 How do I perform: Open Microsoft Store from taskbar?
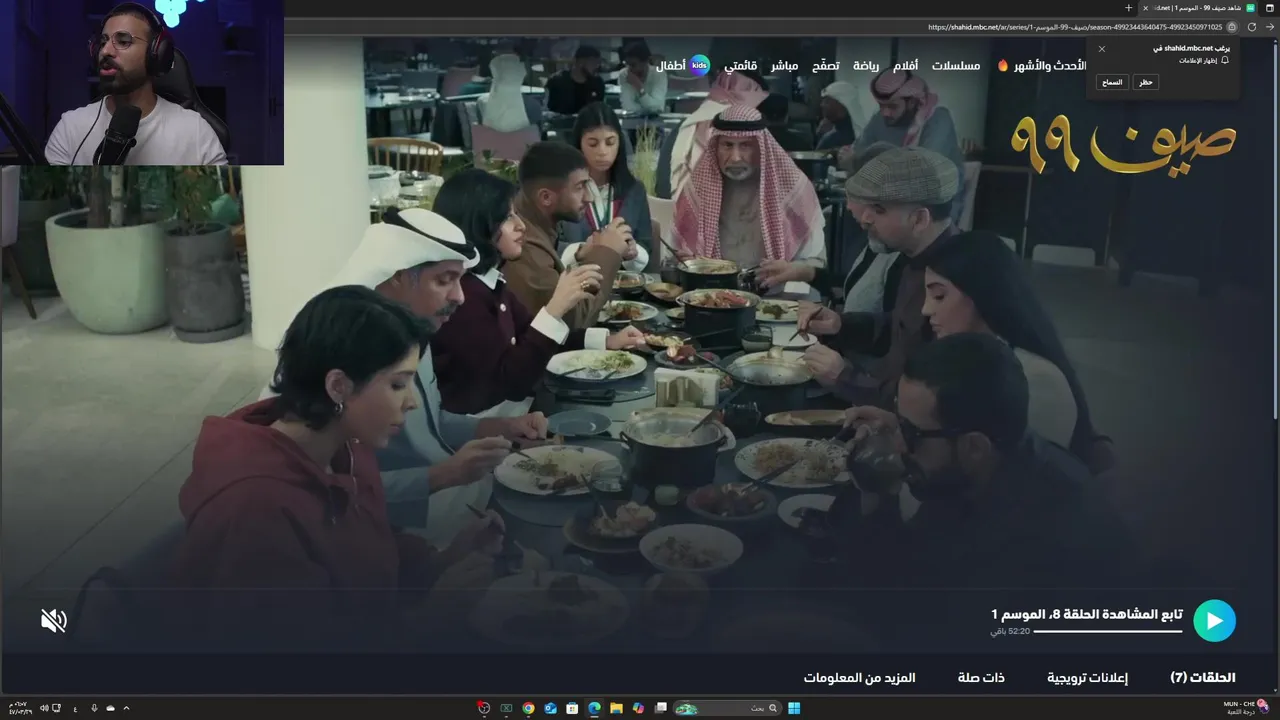572,708
